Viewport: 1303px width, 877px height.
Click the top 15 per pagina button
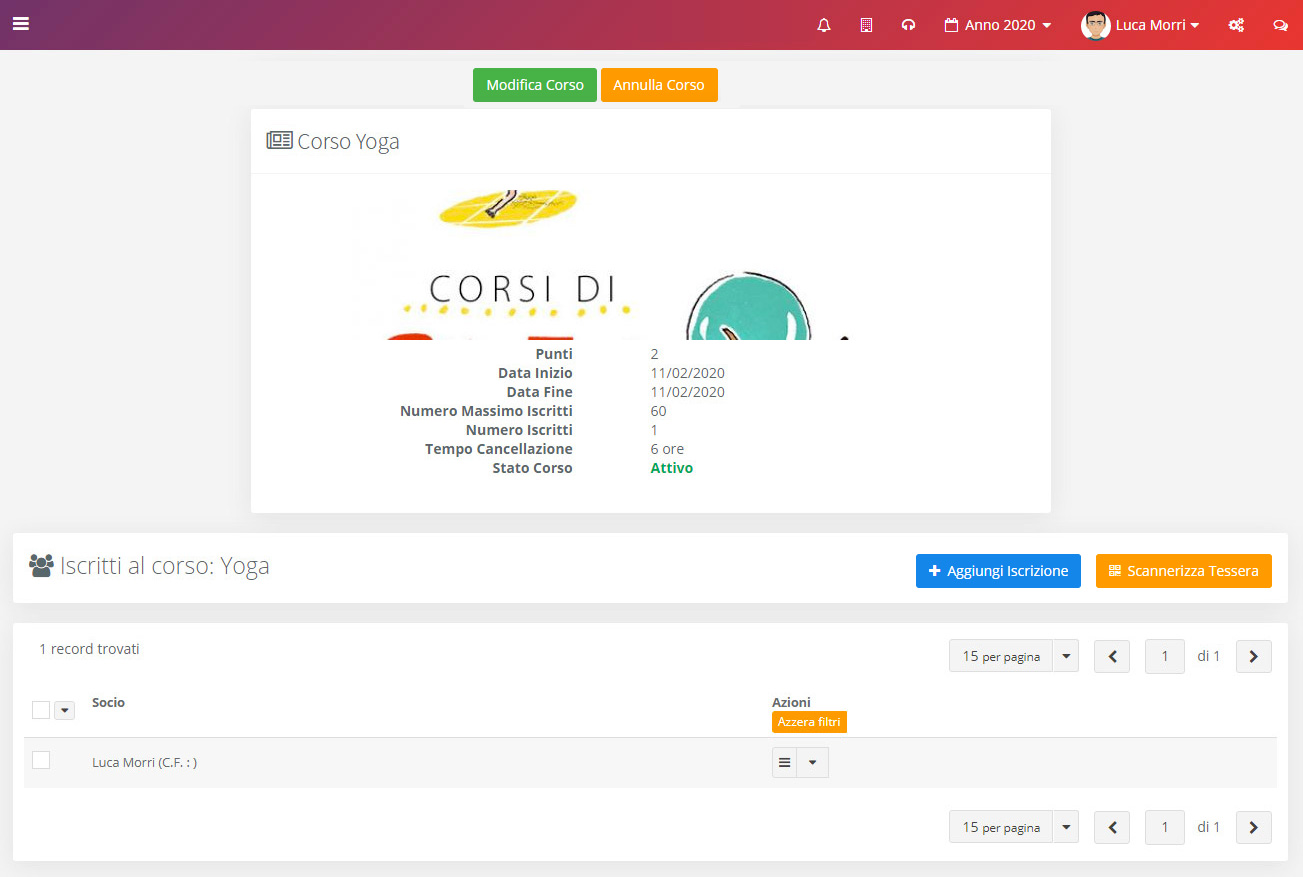[x=1000, y=656]
